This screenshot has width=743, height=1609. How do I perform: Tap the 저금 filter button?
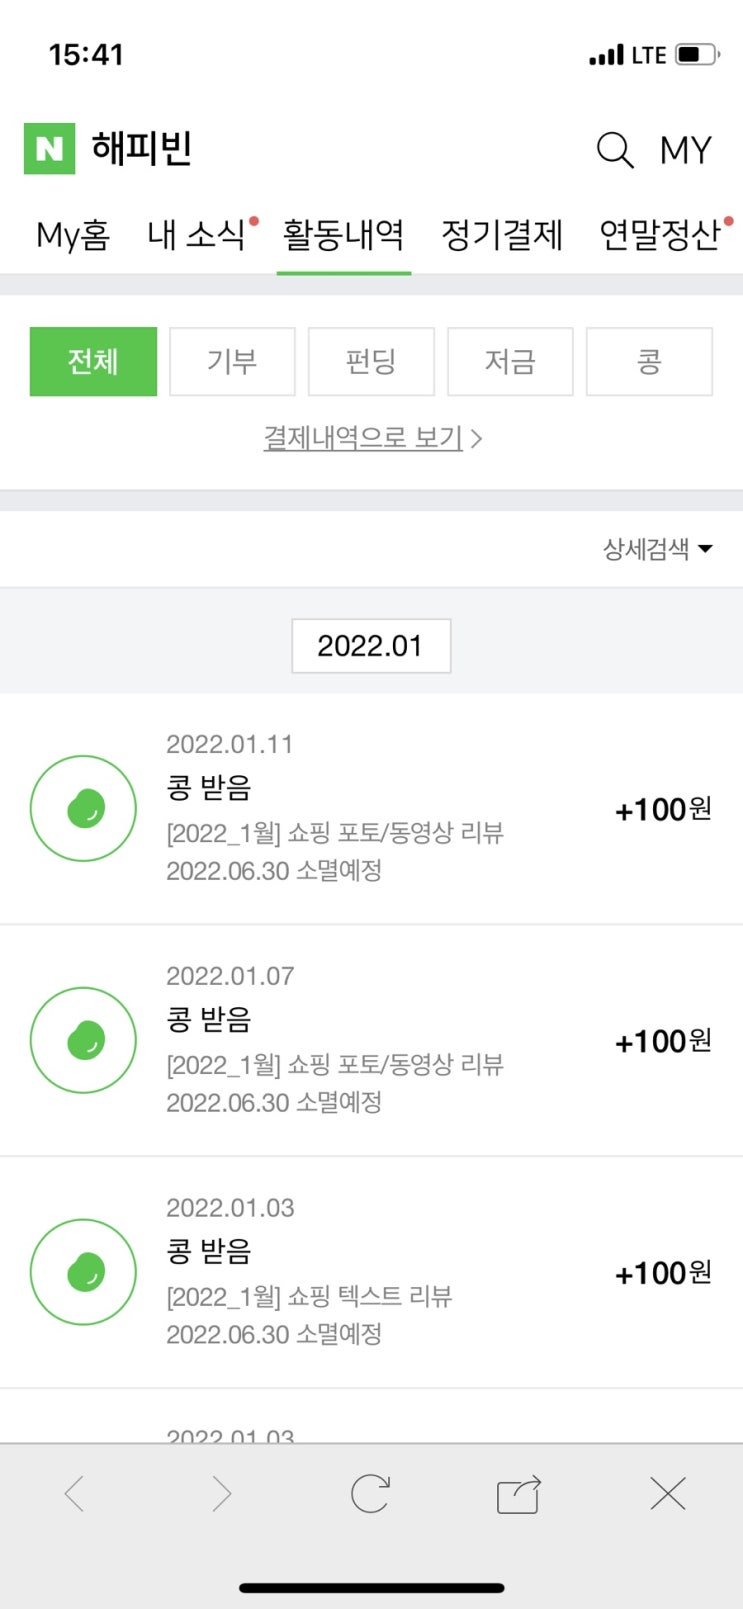click(x=510, y=361)
